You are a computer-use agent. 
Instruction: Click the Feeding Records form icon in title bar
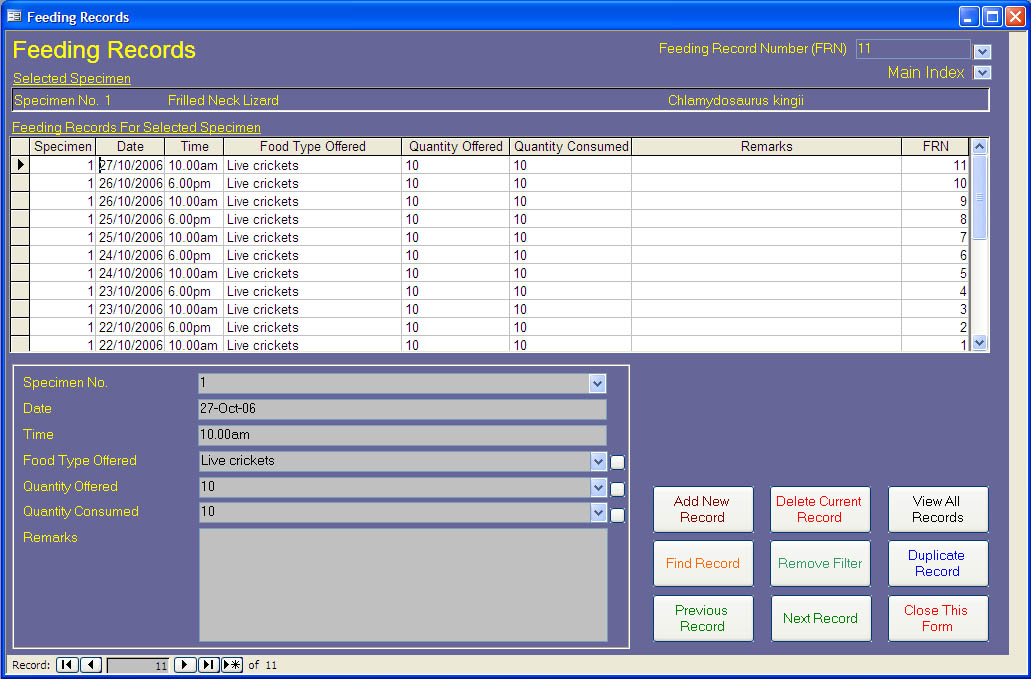[14, 16]
